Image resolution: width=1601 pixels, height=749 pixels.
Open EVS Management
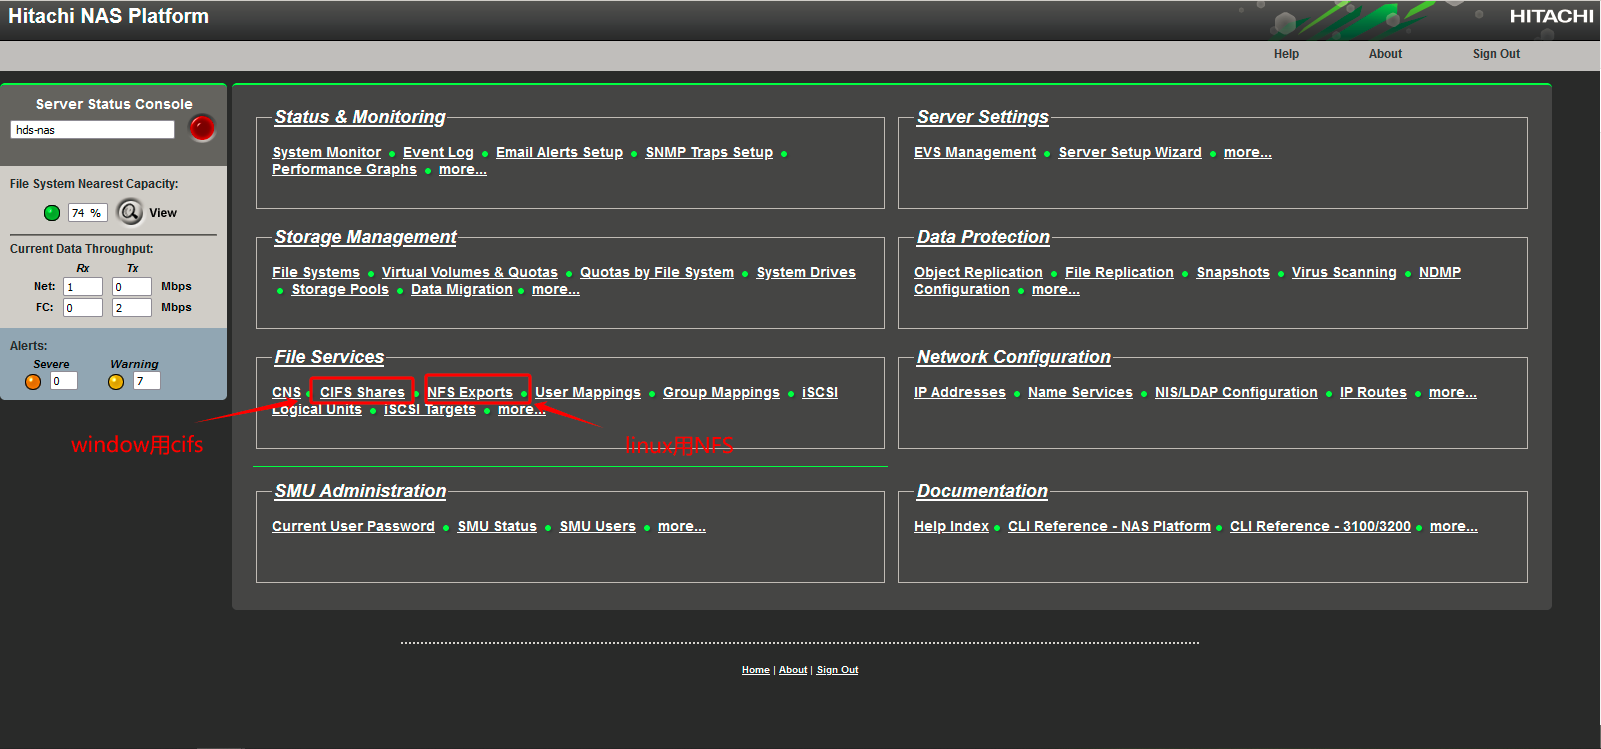(975, 152)
